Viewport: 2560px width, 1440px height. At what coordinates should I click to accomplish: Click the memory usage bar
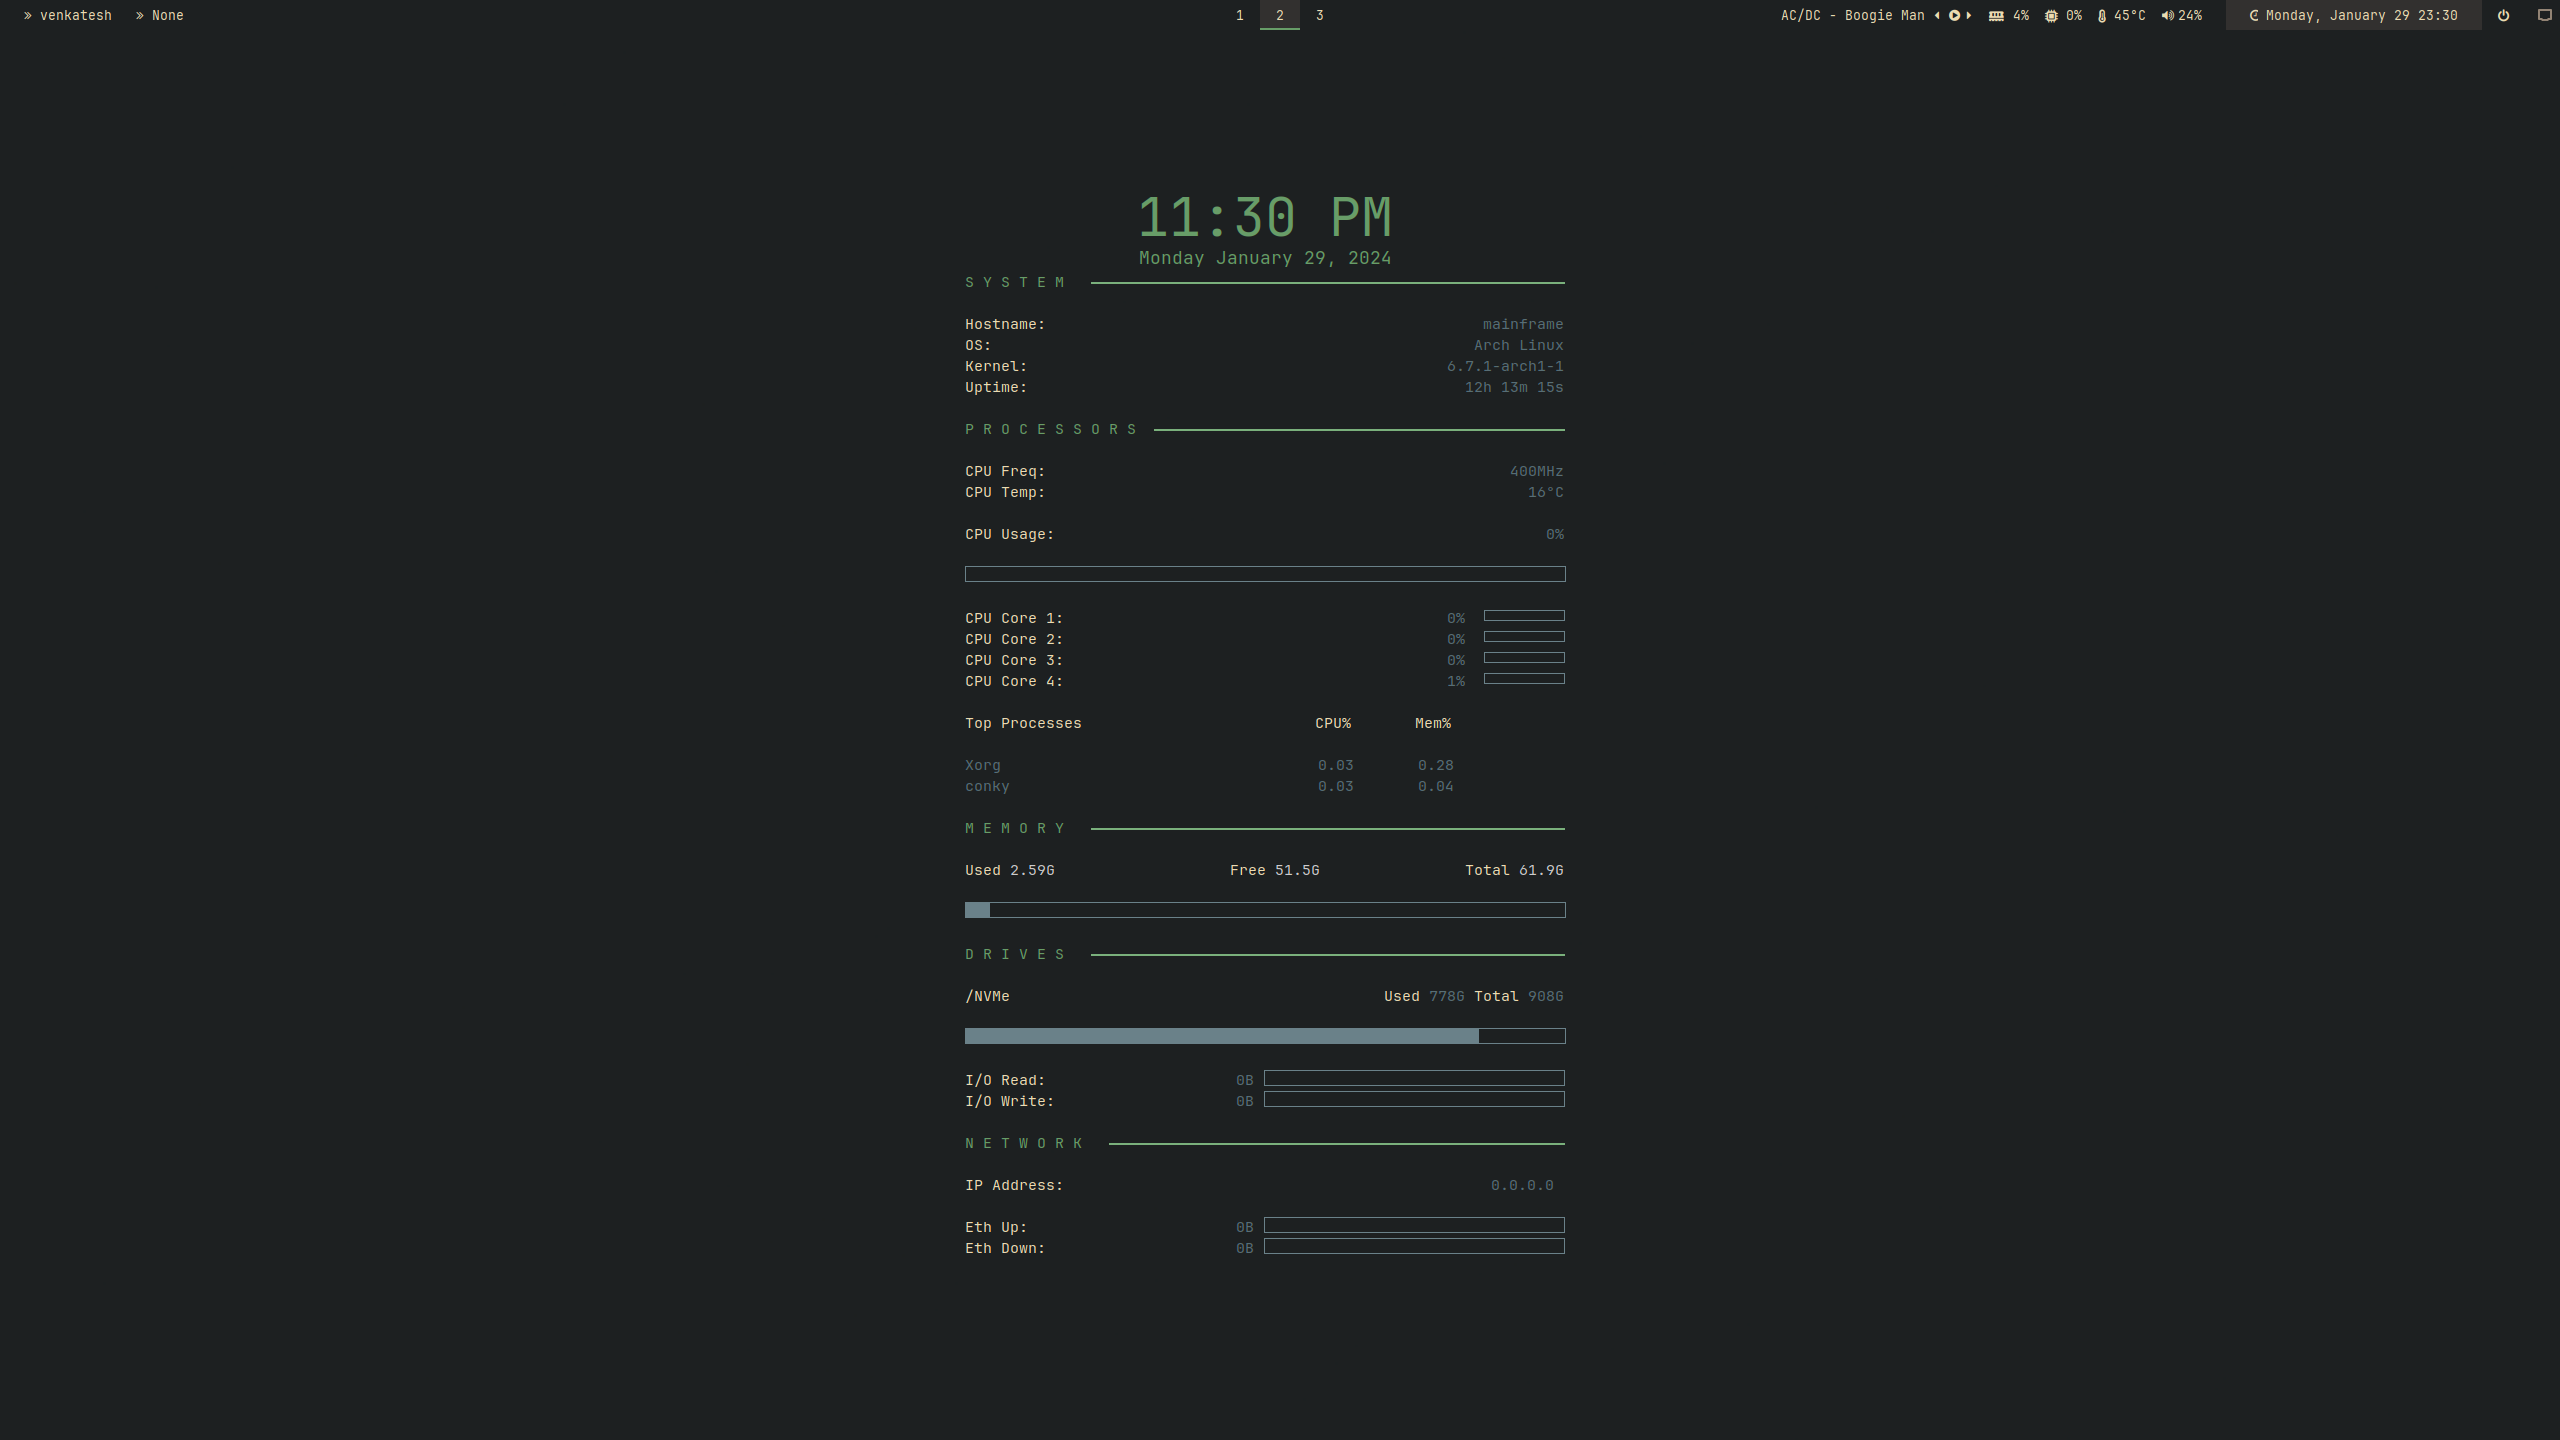pos(1265,910)
